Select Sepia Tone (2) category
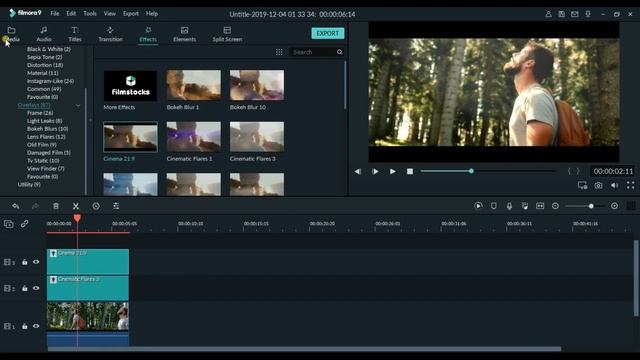This screenshot has width=640, height=360. (x=44, y=57)
